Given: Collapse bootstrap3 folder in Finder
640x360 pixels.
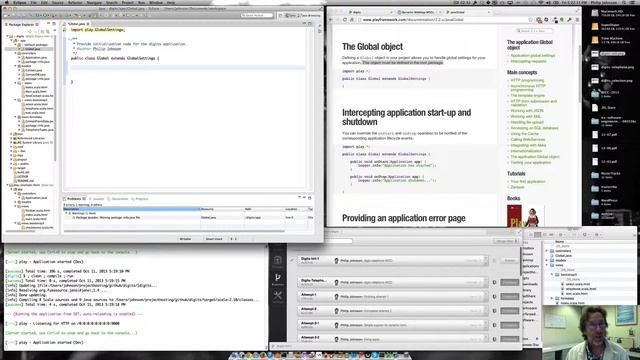Looking at the screenshot, I should pyautogui.click(x=552, y=275).
